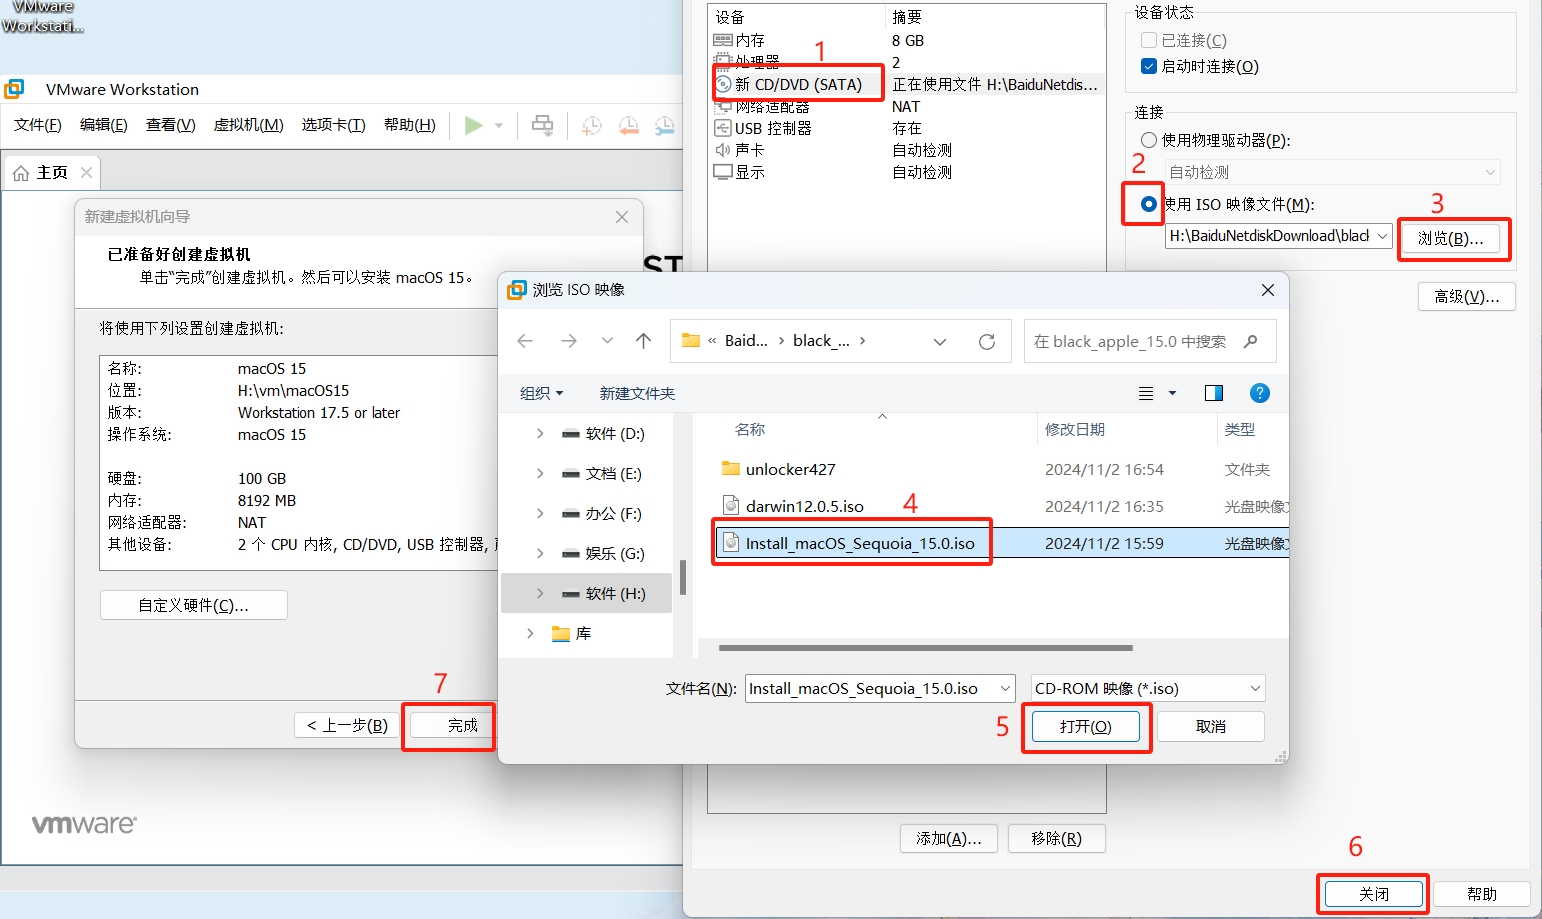Click the folder tree vertical scrollbar

click(x=683, y=577)
